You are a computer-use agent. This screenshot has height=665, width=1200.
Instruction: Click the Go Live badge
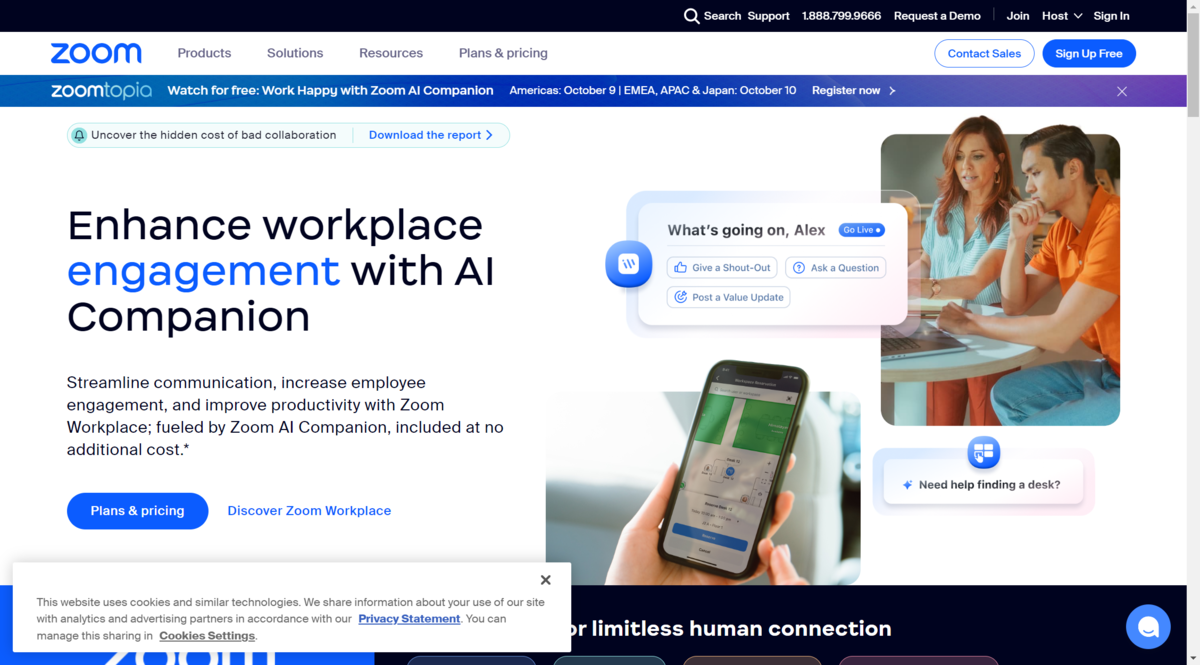tap(861, 230)
